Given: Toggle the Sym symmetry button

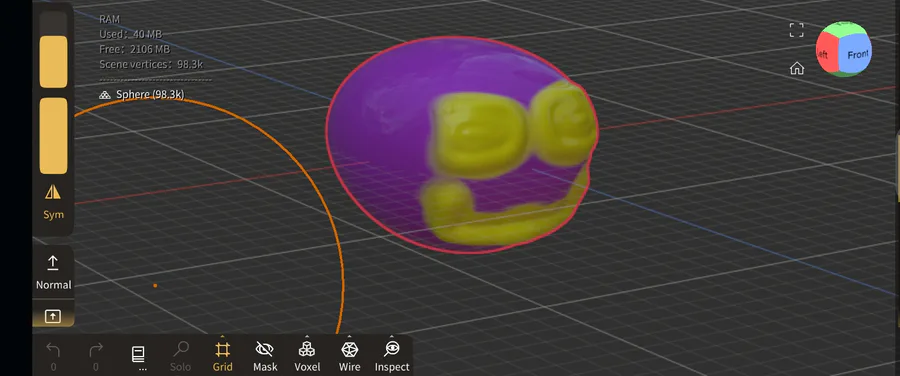Looking at the screenshot, I should pos(53,202).
